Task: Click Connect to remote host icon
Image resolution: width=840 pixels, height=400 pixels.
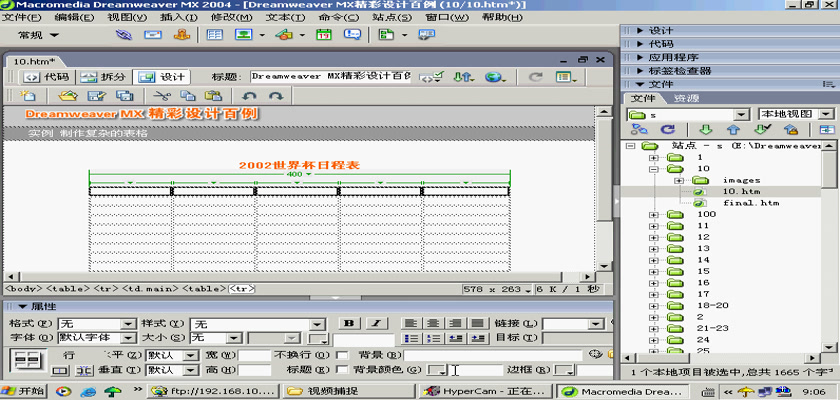Action: pyautogui.click(x=639, y=129)
